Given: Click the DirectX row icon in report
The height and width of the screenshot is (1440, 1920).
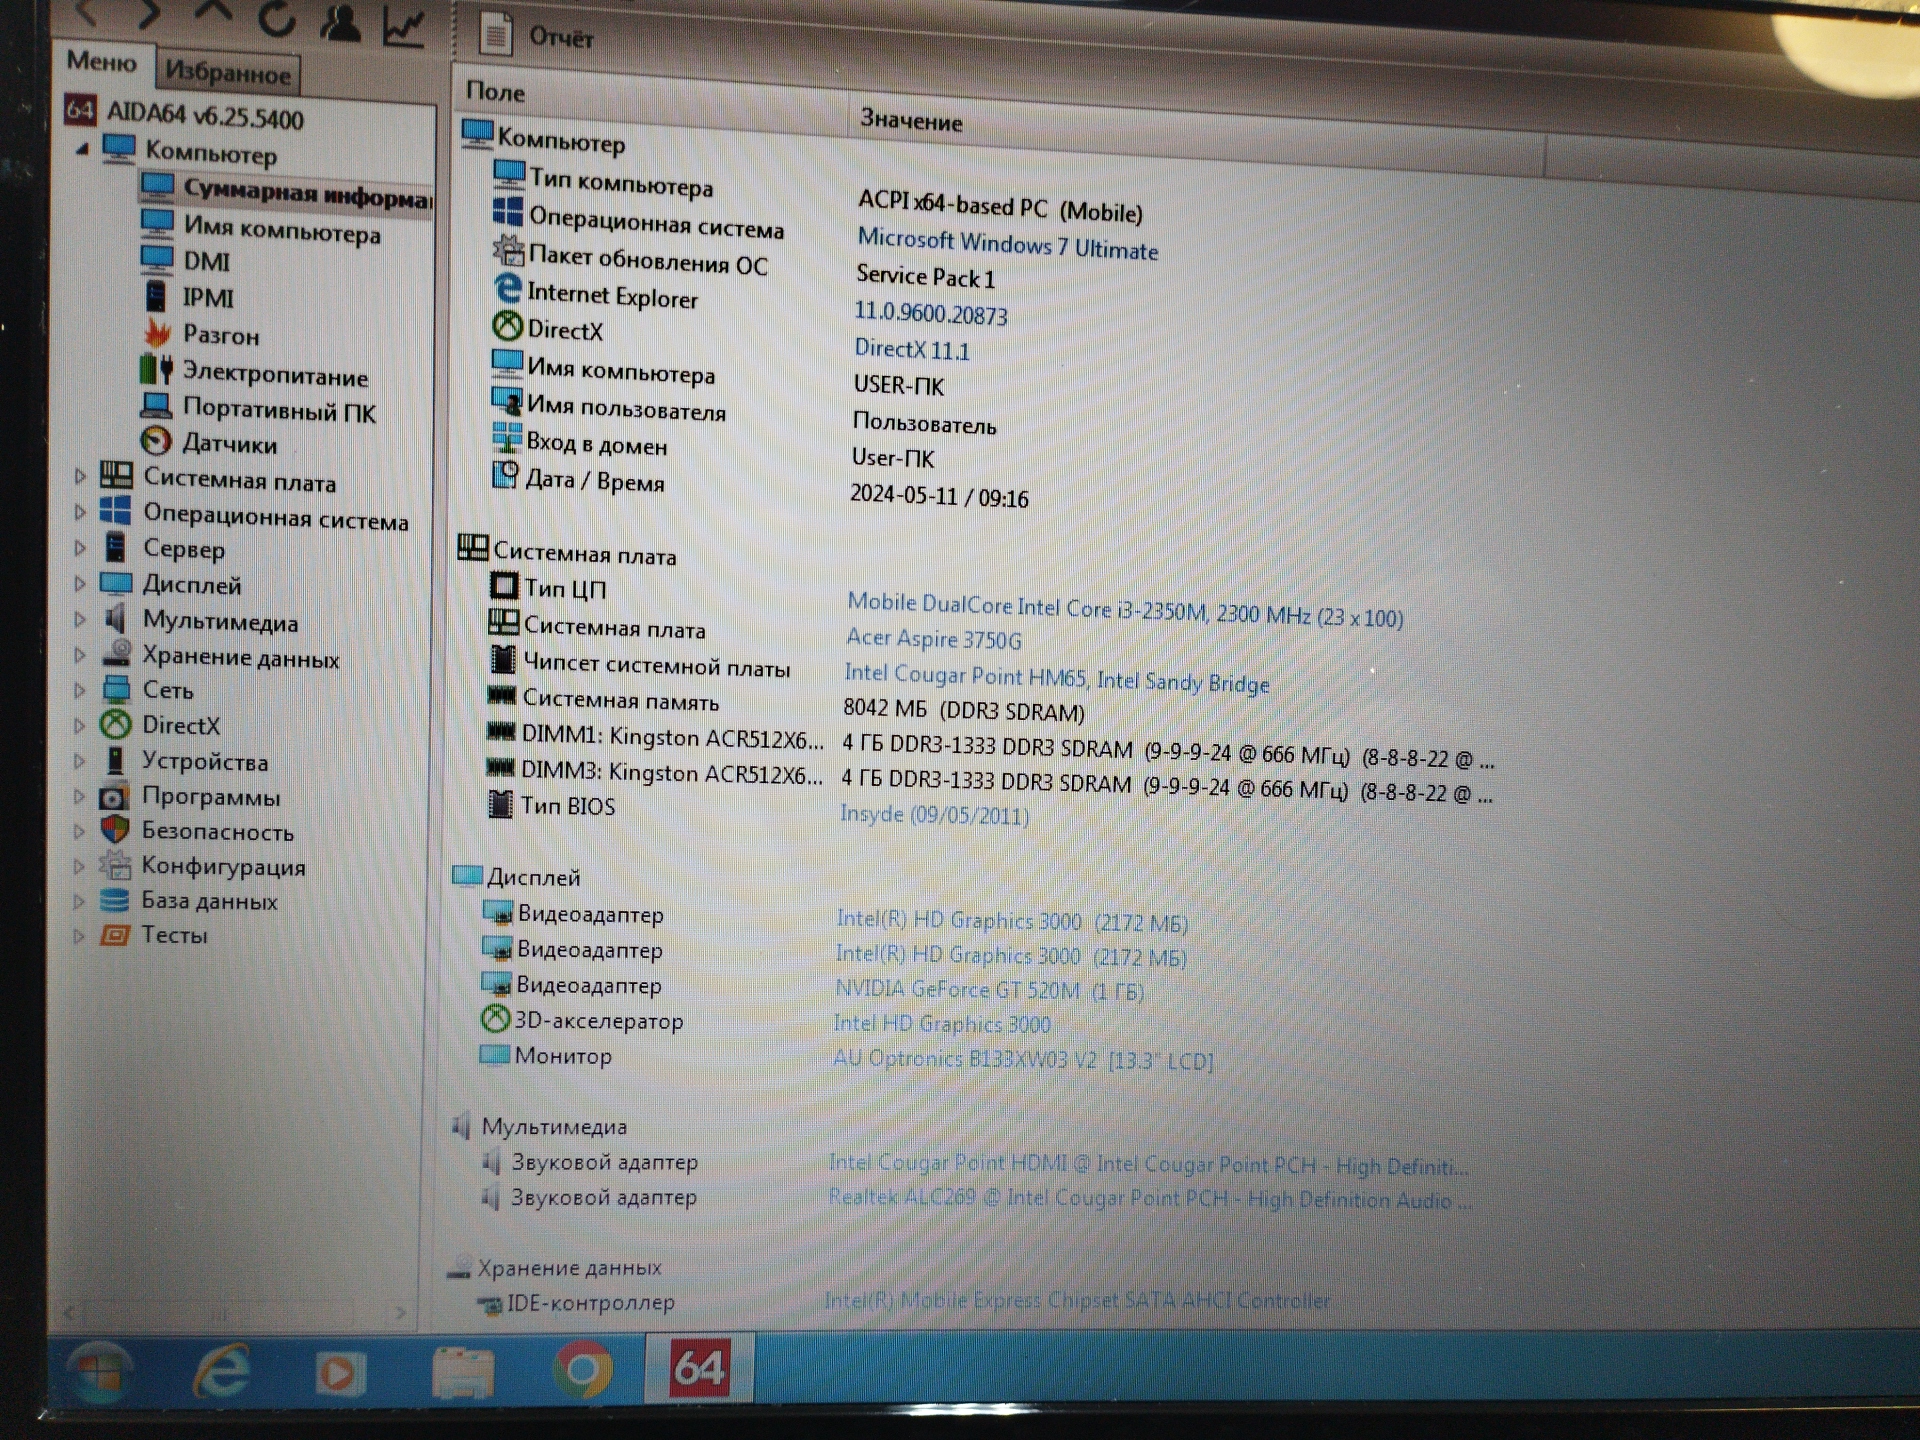Looking at the screenshot, I should click(x=507, y=327).
